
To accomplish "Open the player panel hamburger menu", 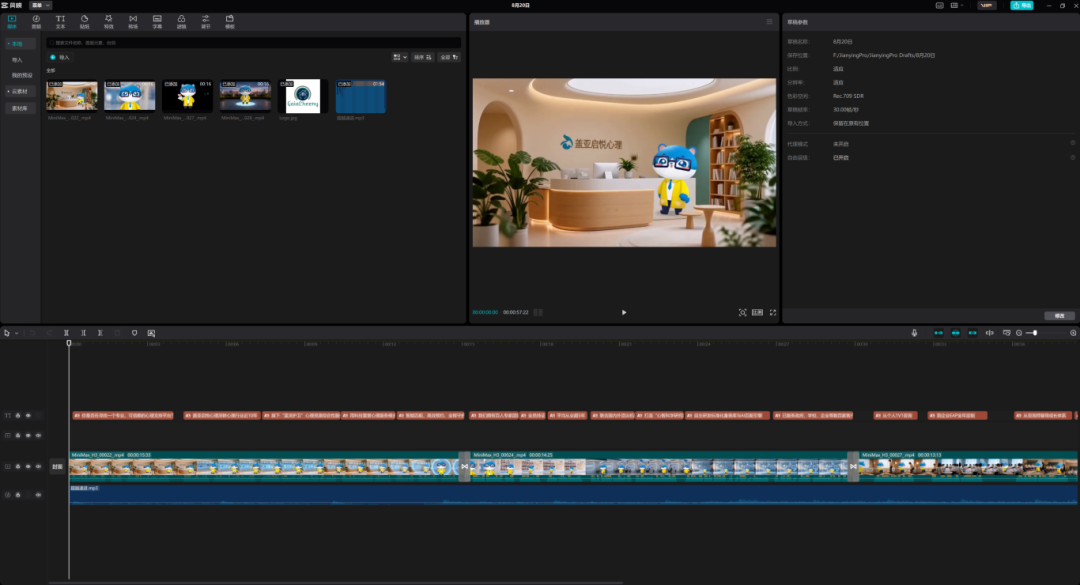I will 769,22.
